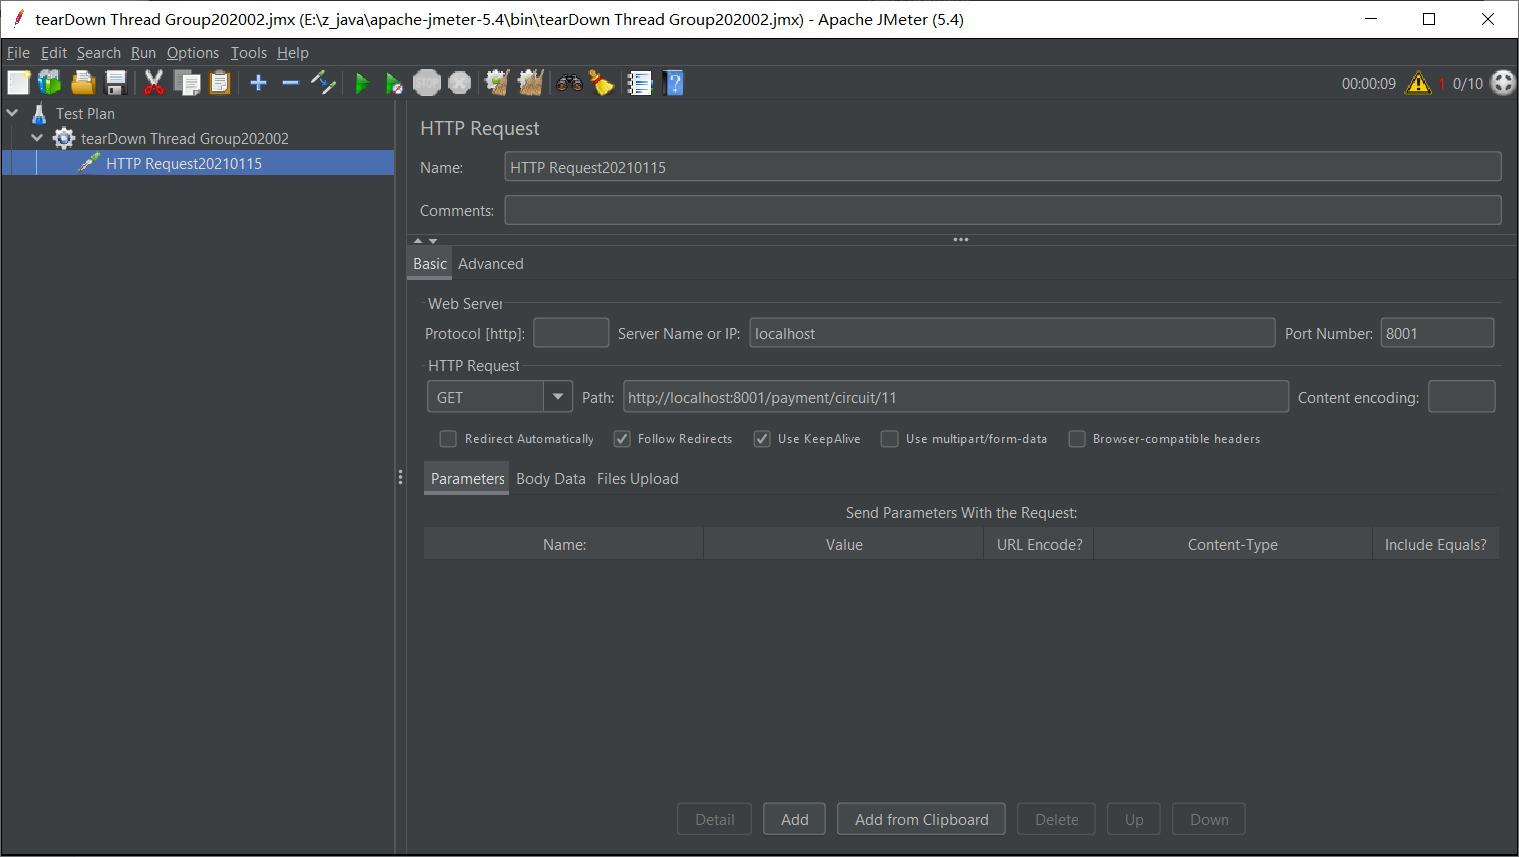Viewport: 1519px width, 857px height.
Task: Collapse the Test Plan tree node
Action: (13, 113)
